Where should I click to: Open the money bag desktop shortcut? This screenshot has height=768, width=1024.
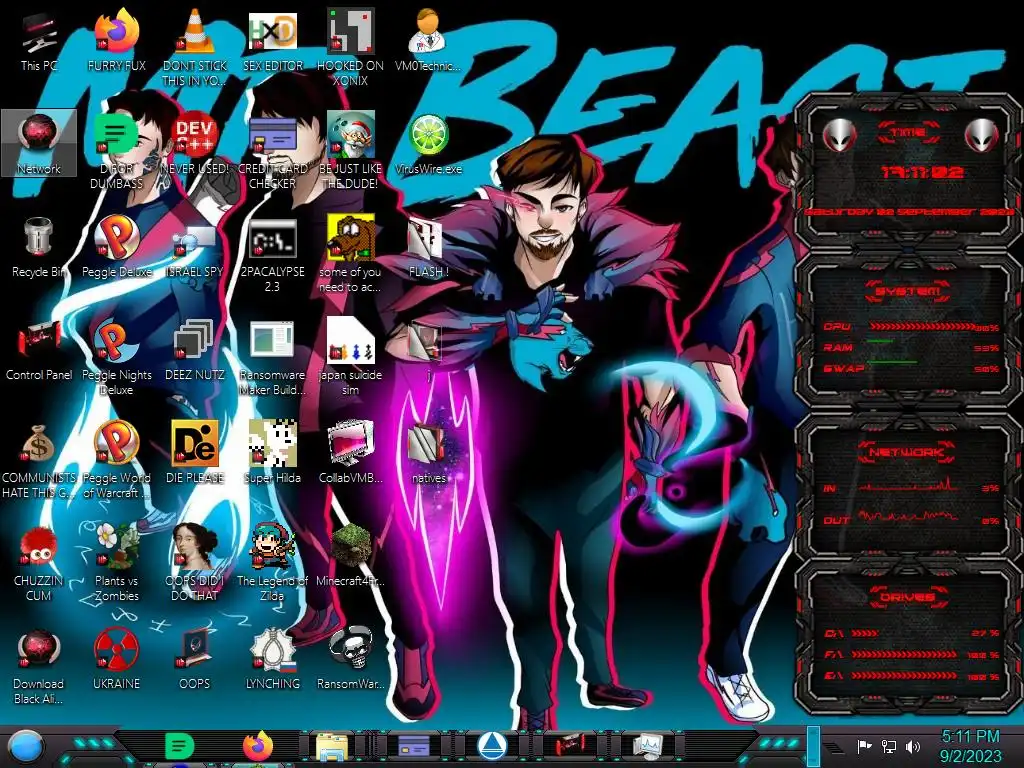[x=39, y=459]
